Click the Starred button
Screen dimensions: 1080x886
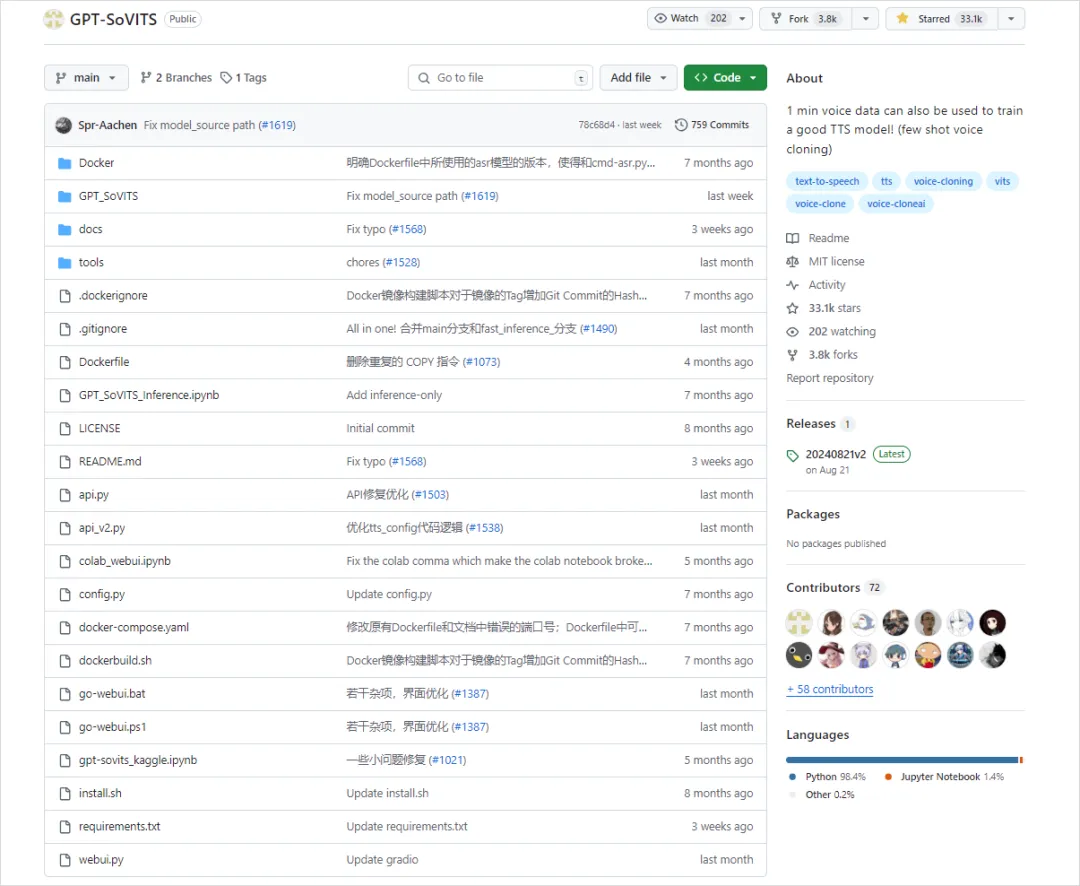[x=942, y=19]
